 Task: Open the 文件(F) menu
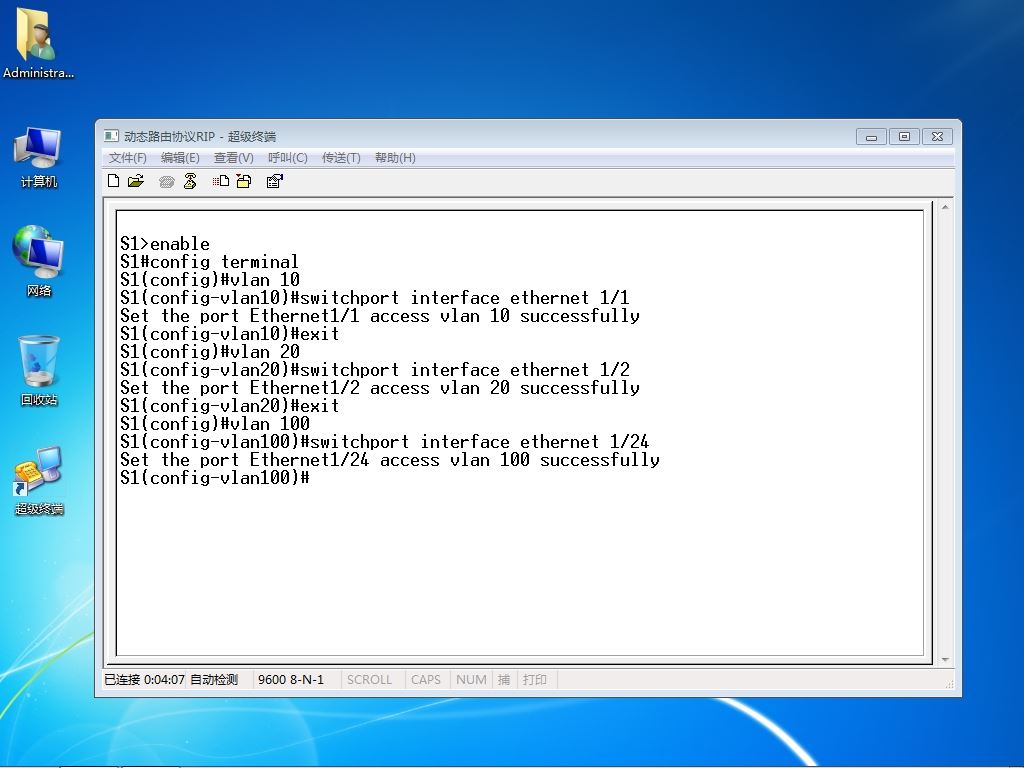pyautogui.click(x=127, y=157)
